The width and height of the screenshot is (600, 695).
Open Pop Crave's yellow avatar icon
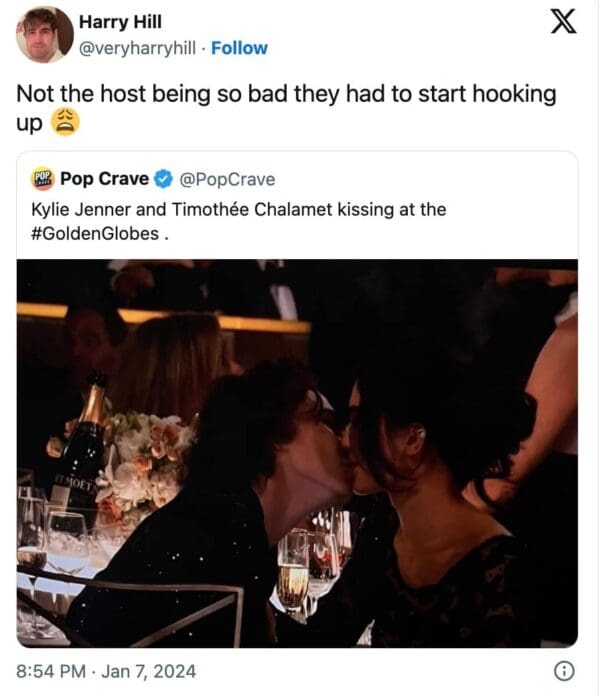(43, 179)
